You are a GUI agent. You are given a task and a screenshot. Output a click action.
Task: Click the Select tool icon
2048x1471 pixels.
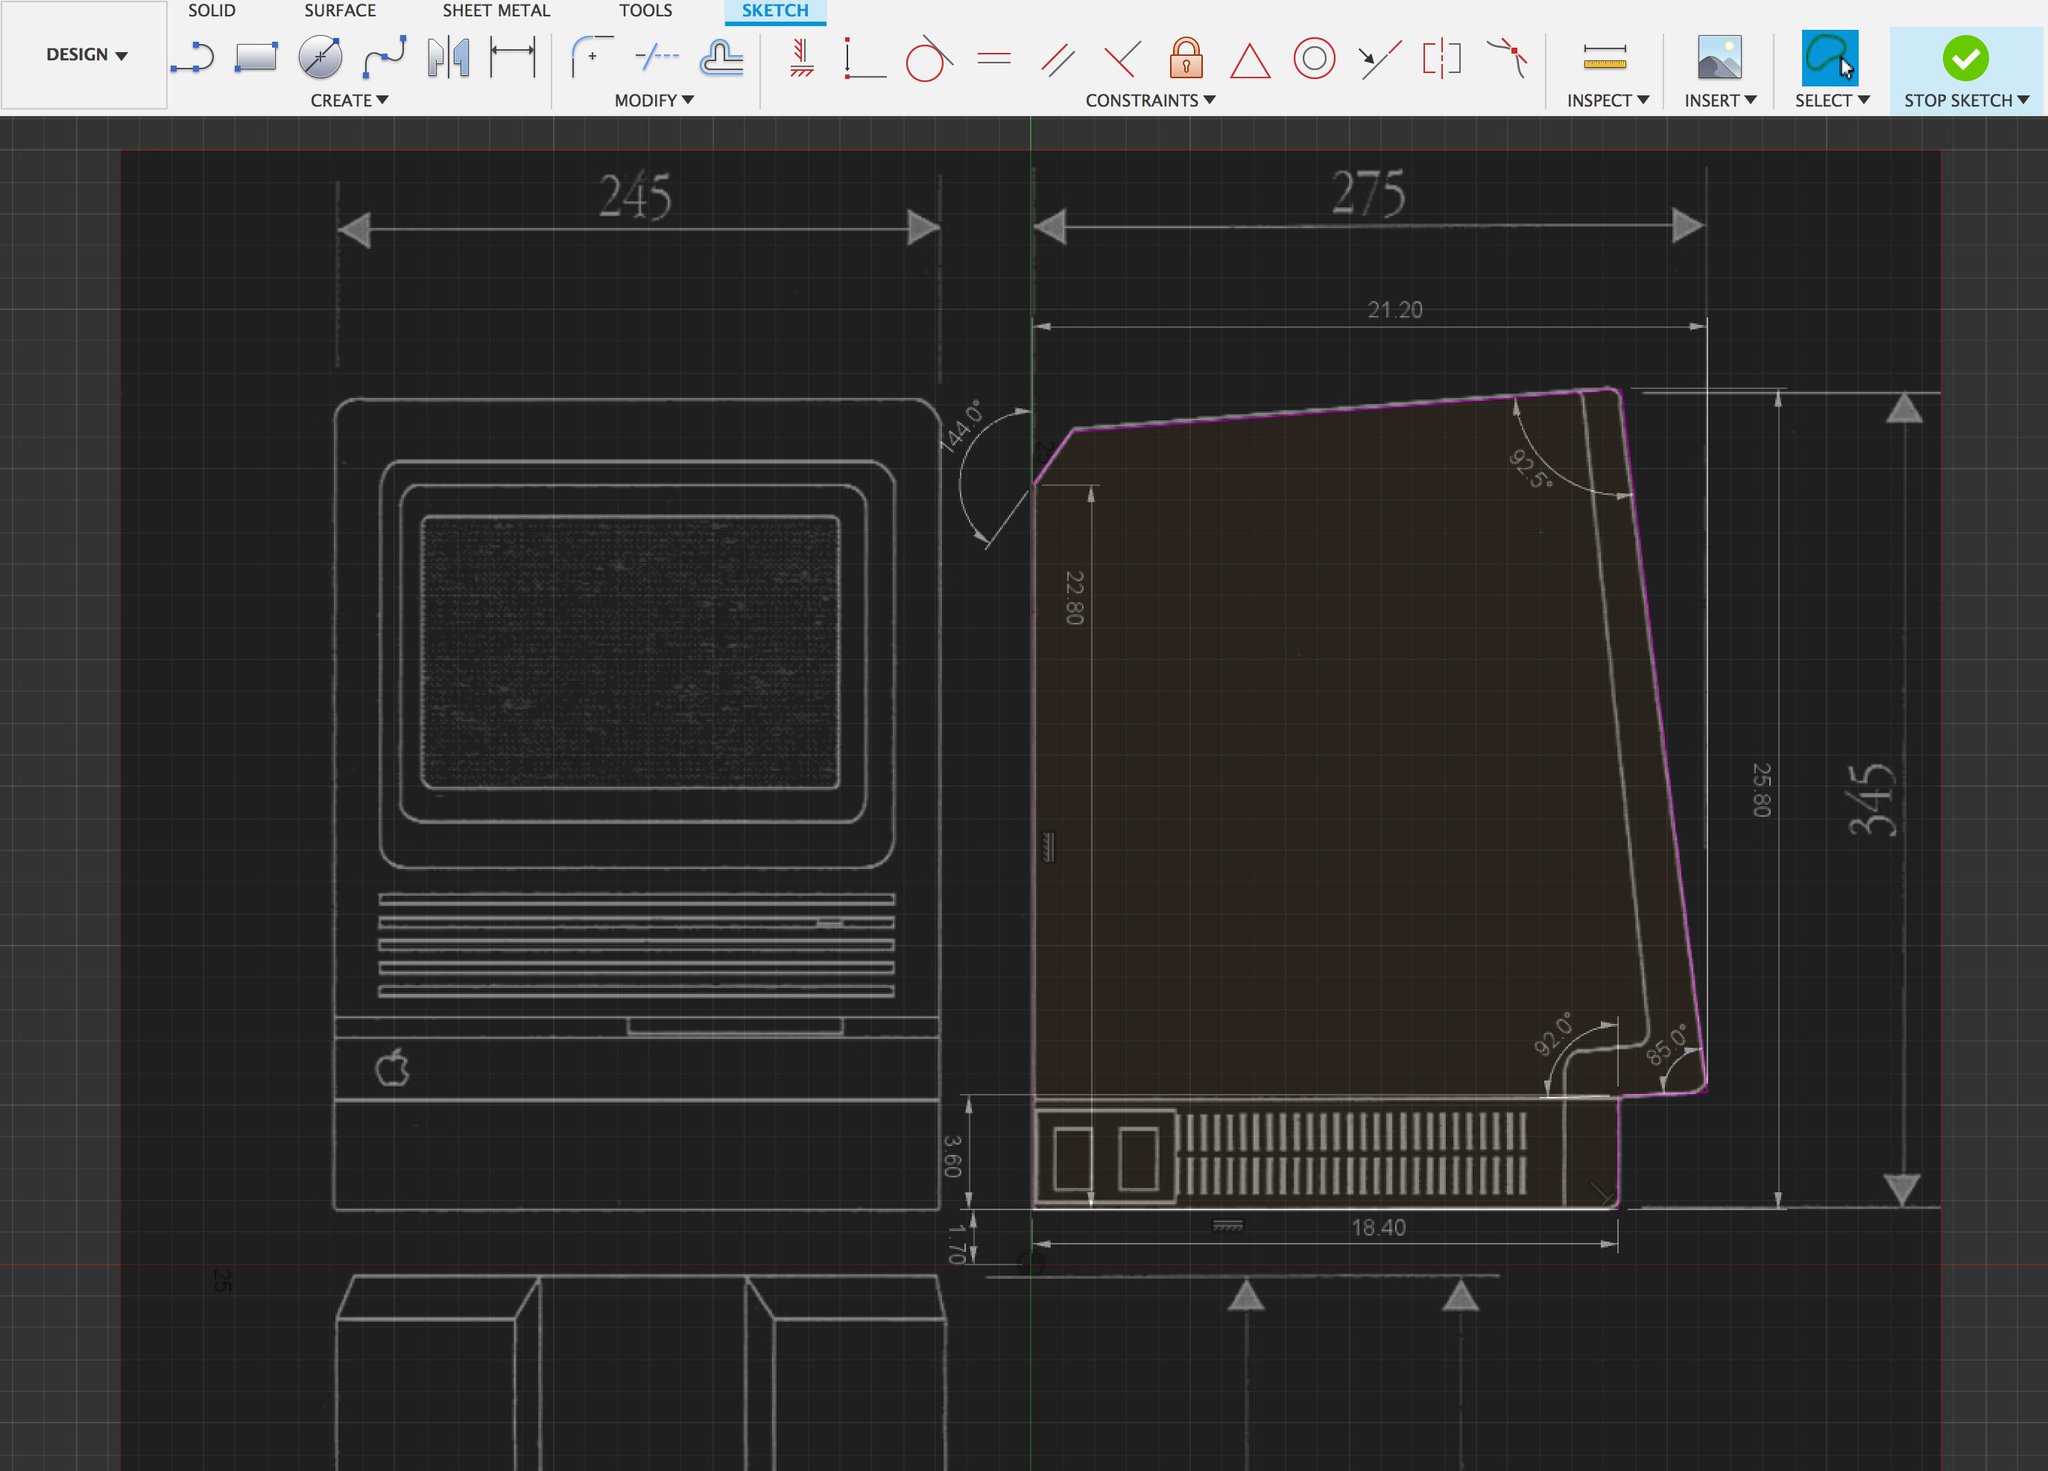click(x=1830, y=57)
